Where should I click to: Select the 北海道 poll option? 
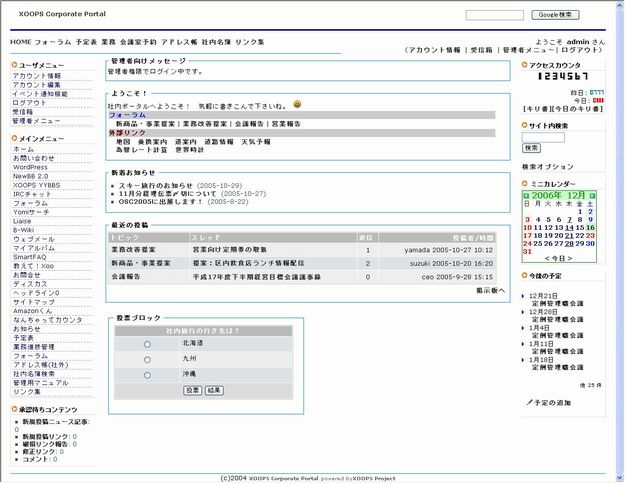(148, 344)
